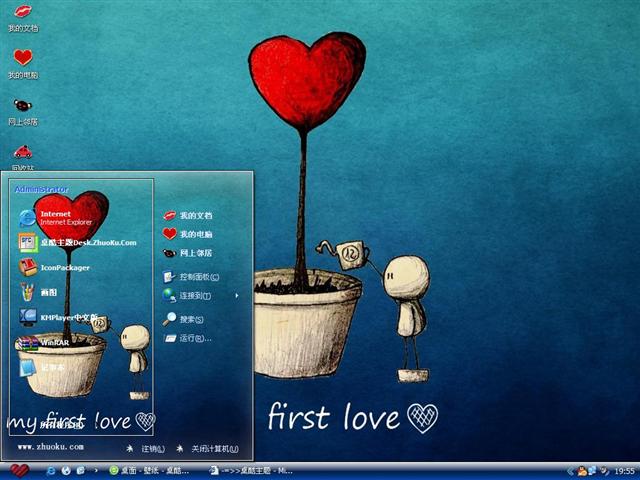Launch KMPlayer中文版 from the start menu
Image resolution: width=640 pixels, height=480 pixels.
pos(58,317)
